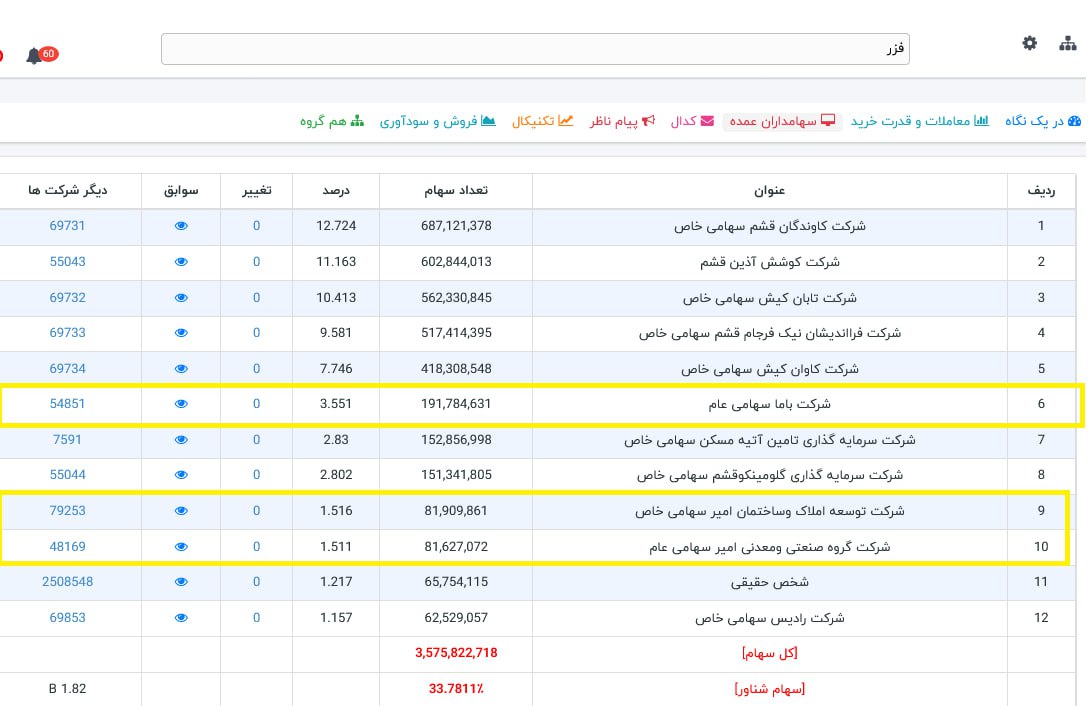Select share count 687,121,378
The height and width of the screenshot is (706, 1089).
(456, 226)
